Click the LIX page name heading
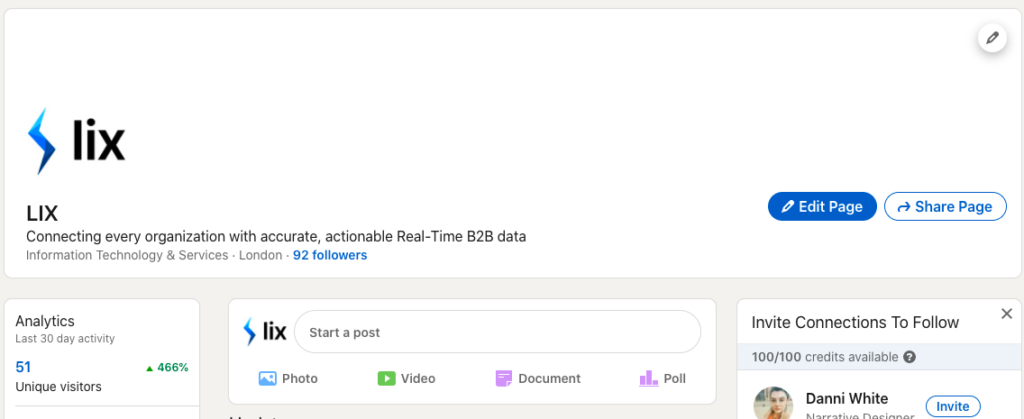 point(42,213)
